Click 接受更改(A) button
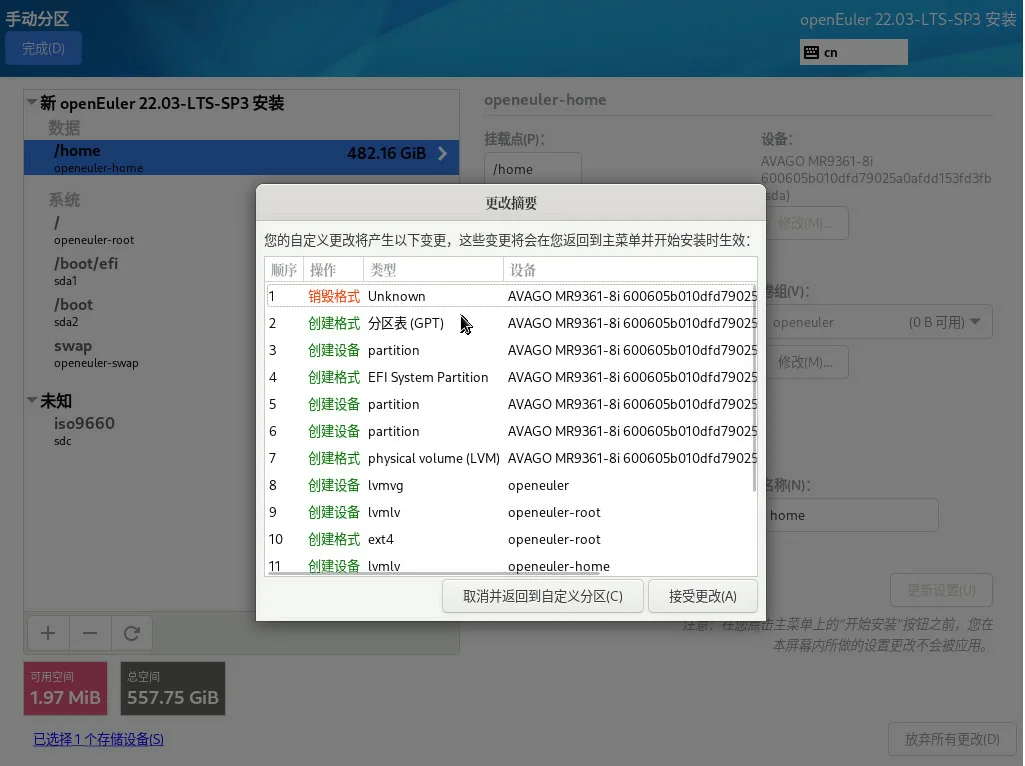This screenshot has width=1025, height=766. pyautogui.click(x=703, y=596)
